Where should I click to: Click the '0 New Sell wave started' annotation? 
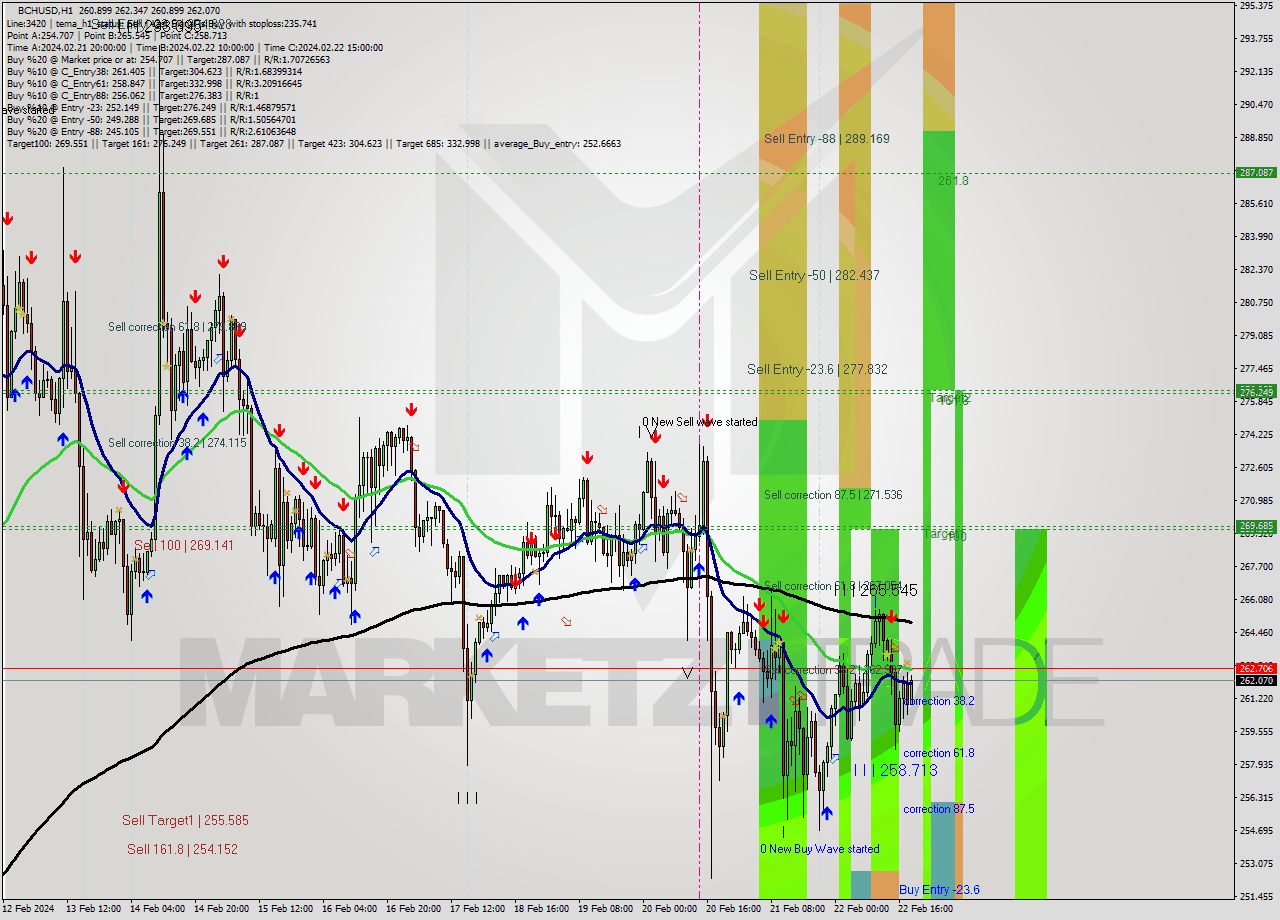click(x=699, y=422)
